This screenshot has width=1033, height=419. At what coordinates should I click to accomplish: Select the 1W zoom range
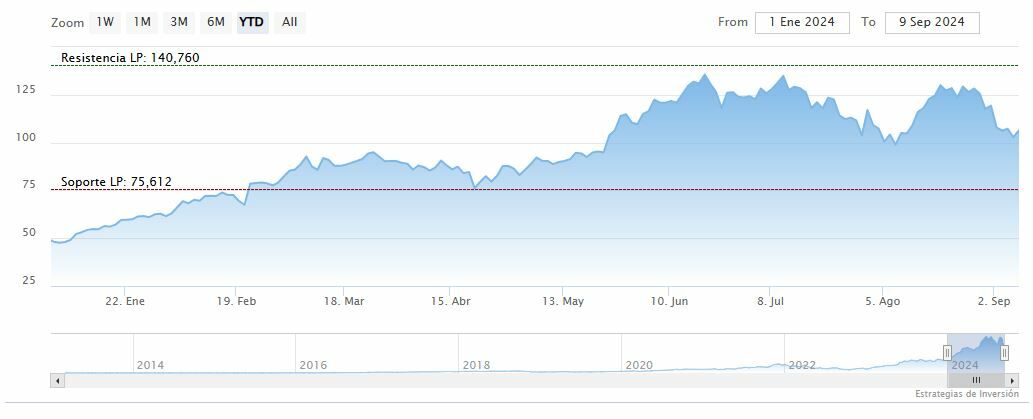105,22
